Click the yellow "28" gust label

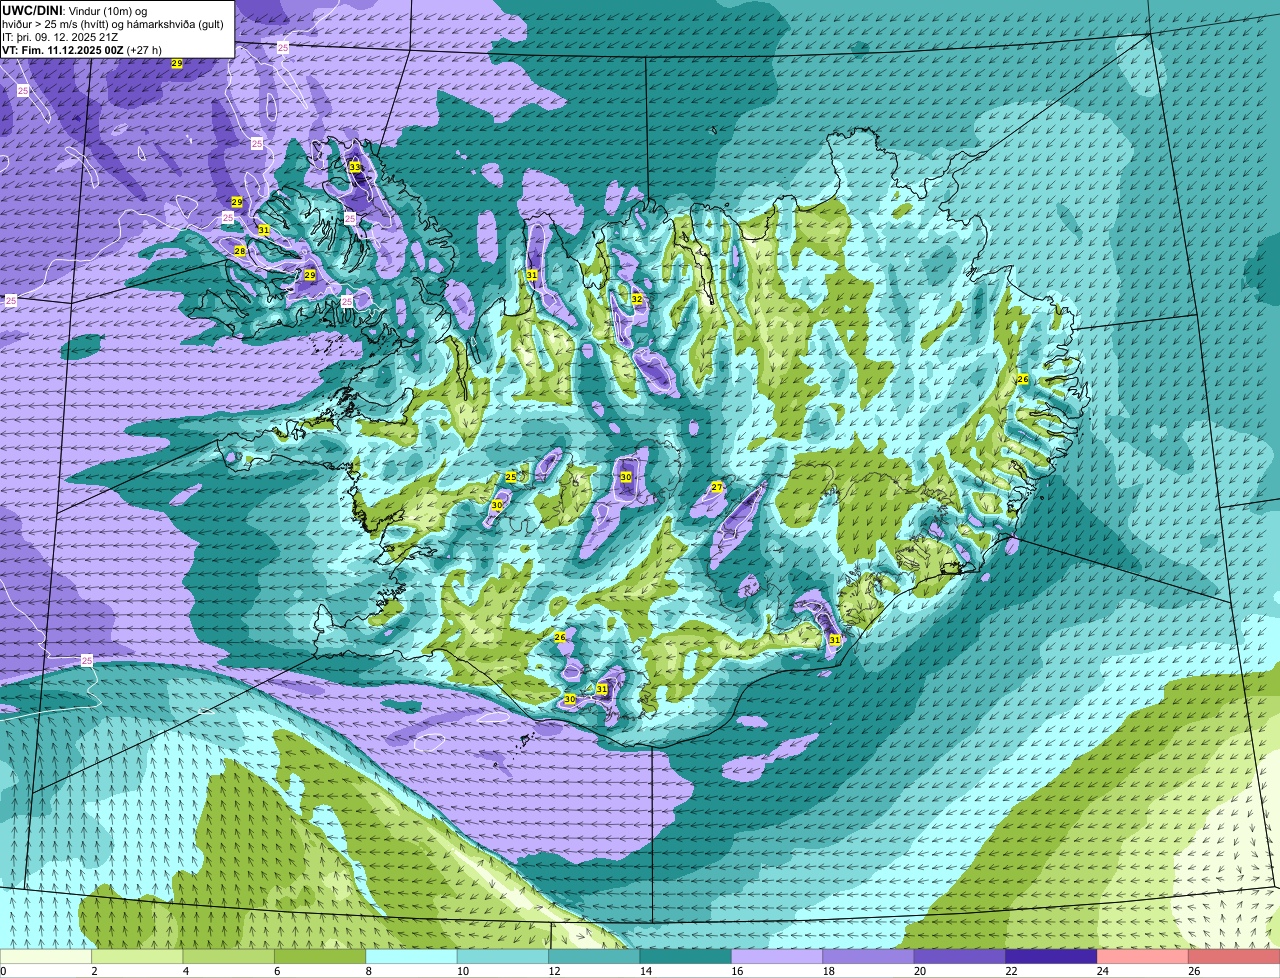[240, 251]
